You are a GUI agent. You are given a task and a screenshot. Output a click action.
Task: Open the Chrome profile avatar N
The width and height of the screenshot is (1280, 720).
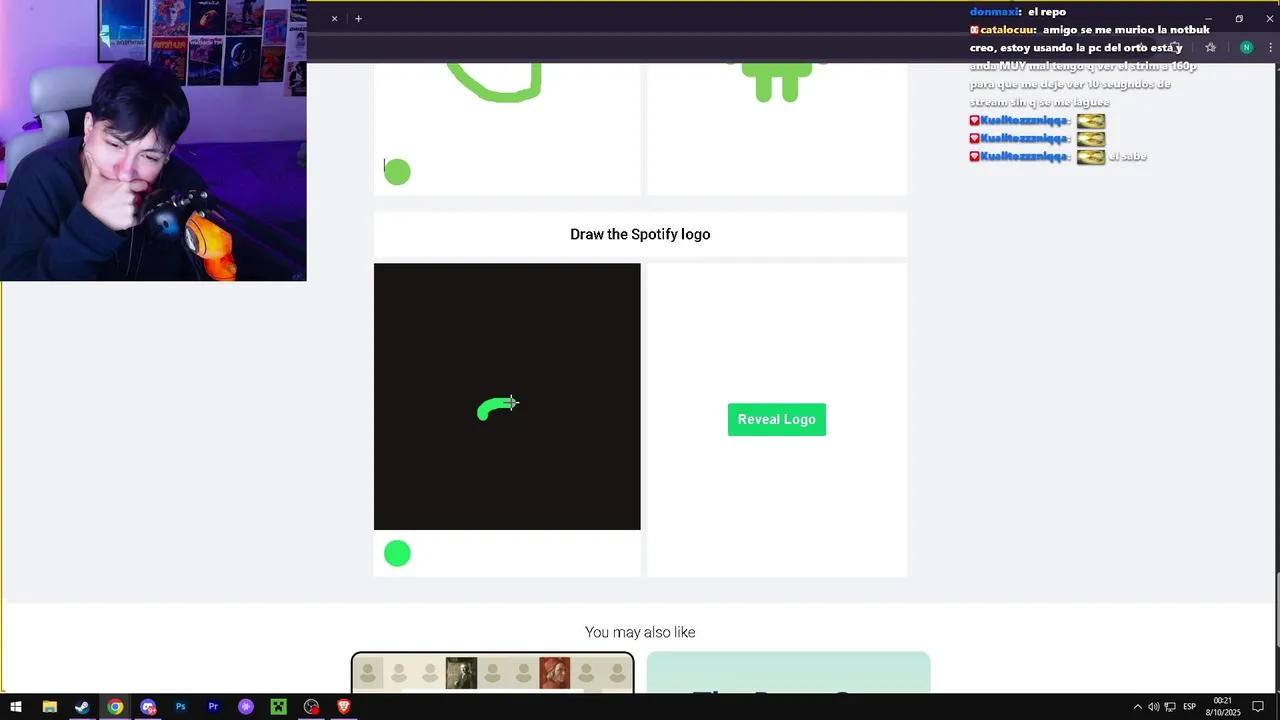[1246, 47]
